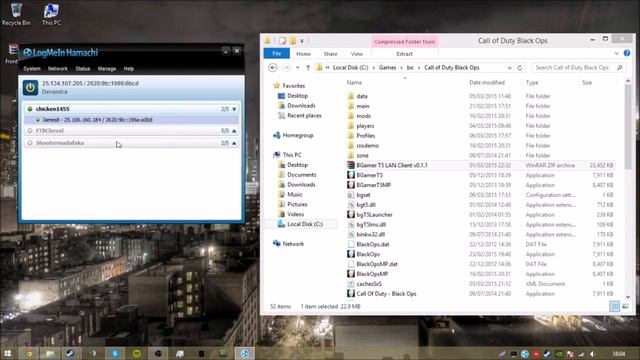Sort files by Type column
640x360 pixels.
tap(532, 83)
